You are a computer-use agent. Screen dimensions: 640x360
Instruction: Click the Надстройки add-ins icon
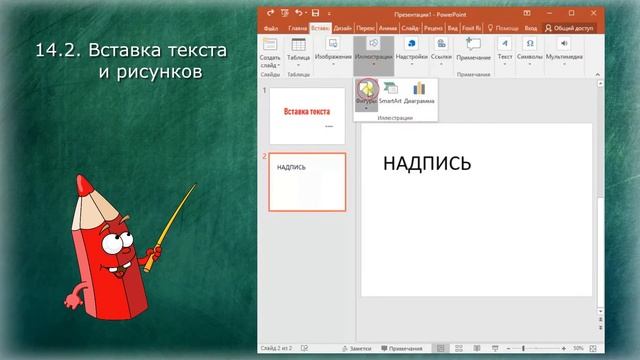coord(411,43)
